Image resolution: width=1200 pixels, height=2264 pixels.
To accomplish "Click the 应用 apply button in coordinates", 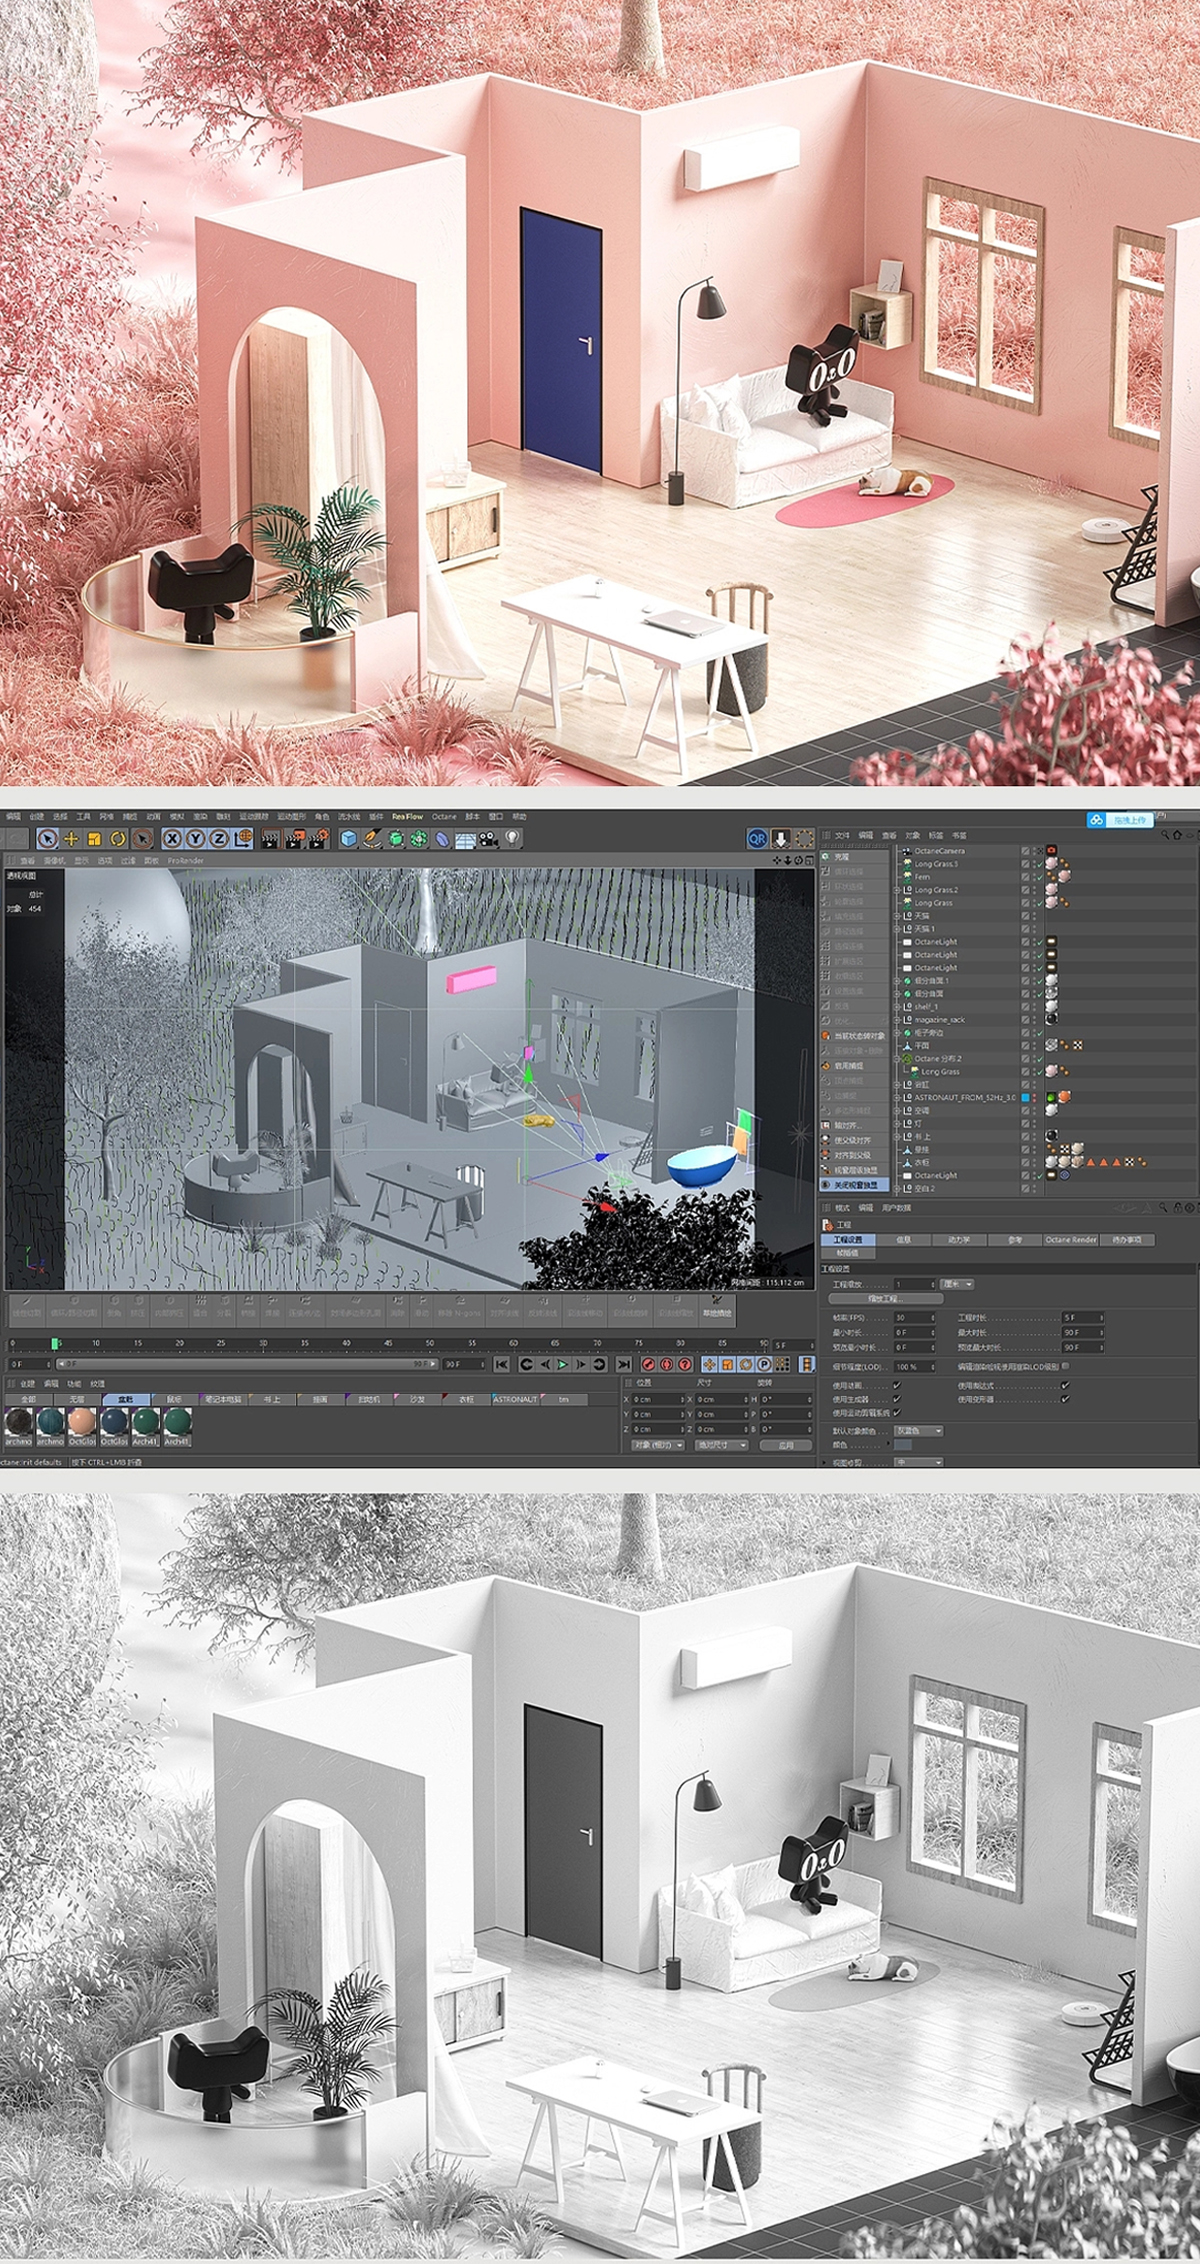I will click(x=785, y=1445).
